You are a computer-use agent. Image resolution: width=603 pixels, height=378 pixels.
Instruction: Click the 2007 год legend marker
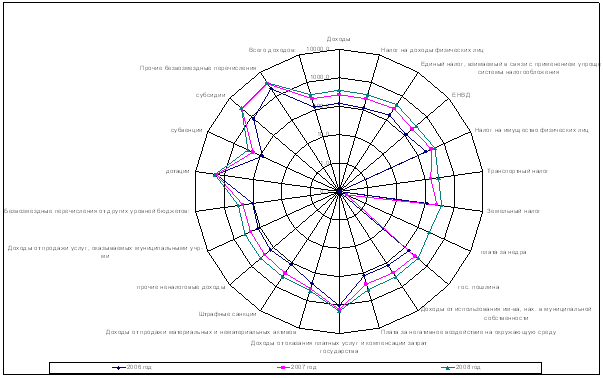click(283, 368)
